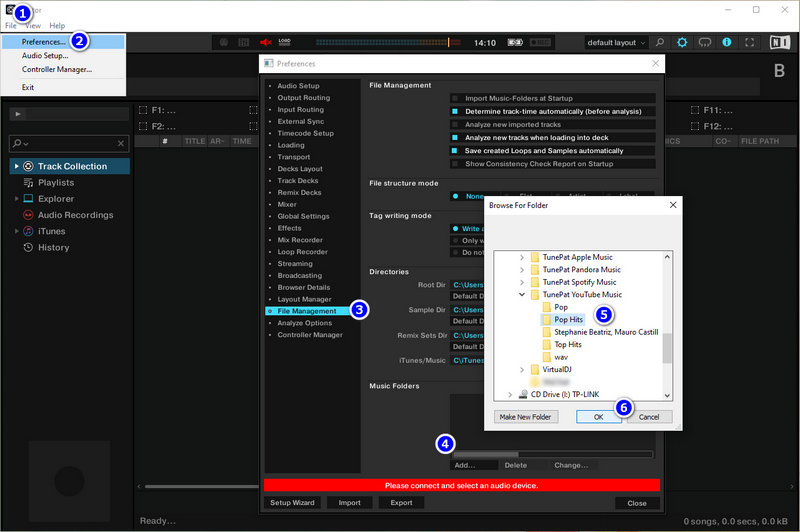800x532 pixels.
Task: Click the iTunes icon in browser tree
Action: (29, 231)
